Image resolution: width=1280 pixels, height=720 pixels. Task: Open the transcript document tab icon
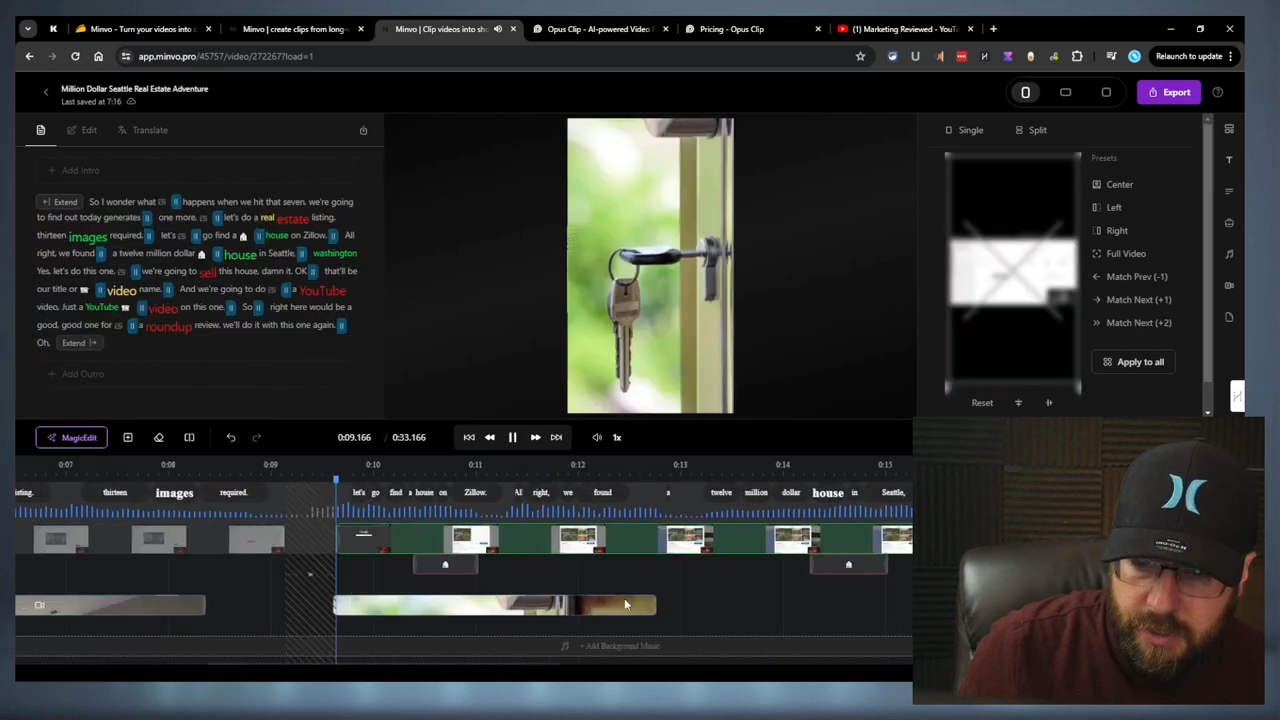click(x=41, y=130)
